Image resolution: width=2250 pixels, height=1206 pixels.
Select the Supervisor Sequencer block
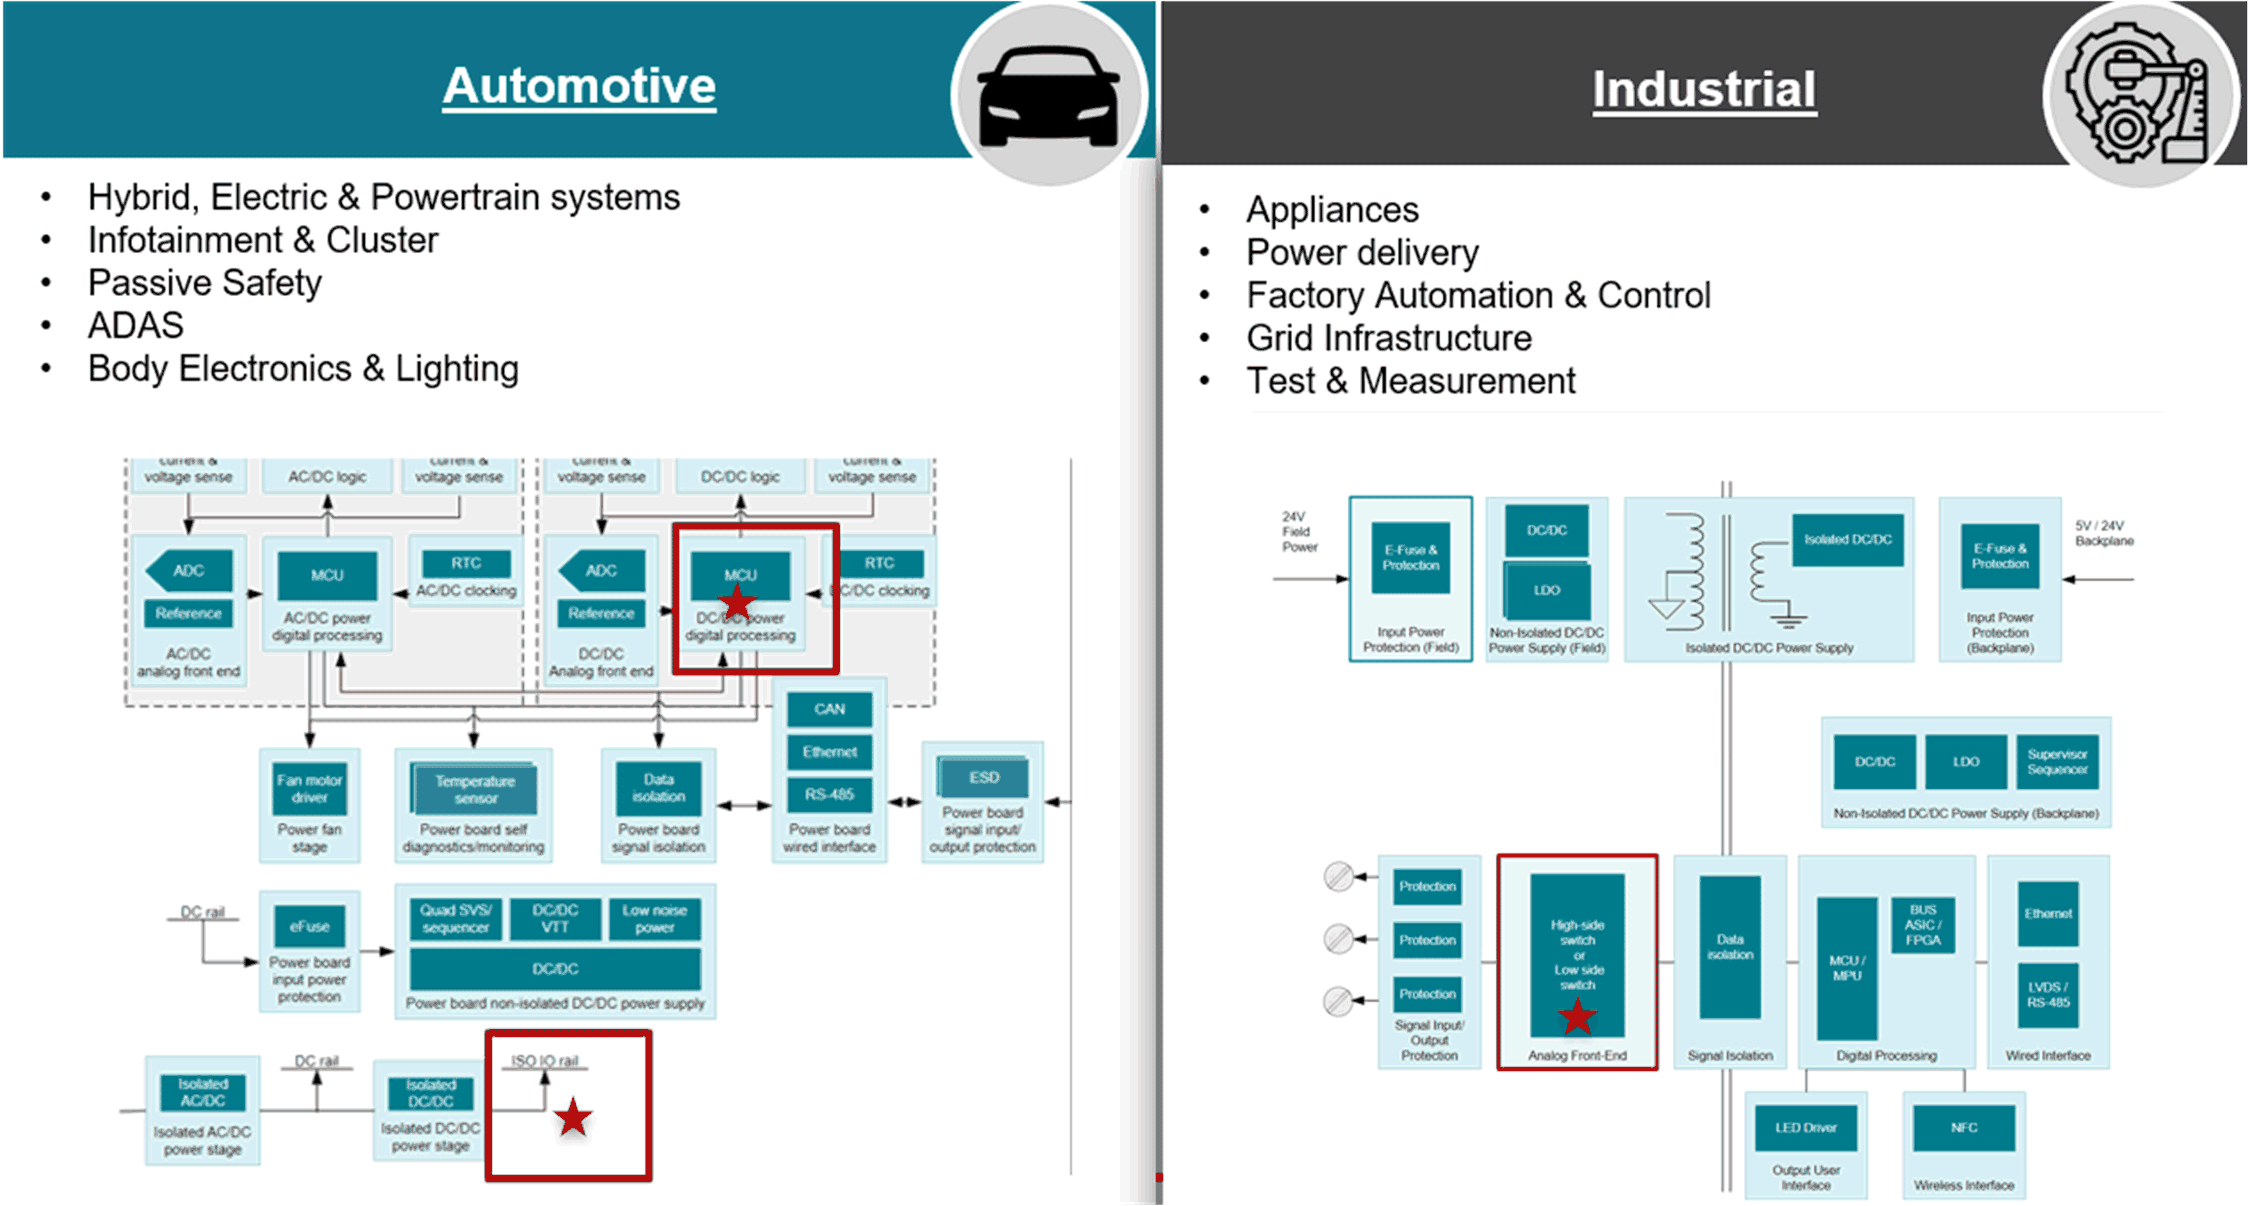pyautogui.click(x=2057, y=762)
